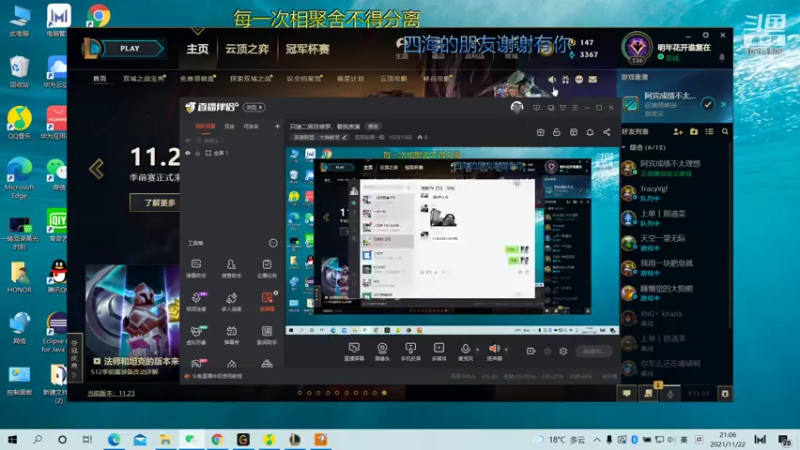Add 手机投屏 phone cast source

(410, 351)
